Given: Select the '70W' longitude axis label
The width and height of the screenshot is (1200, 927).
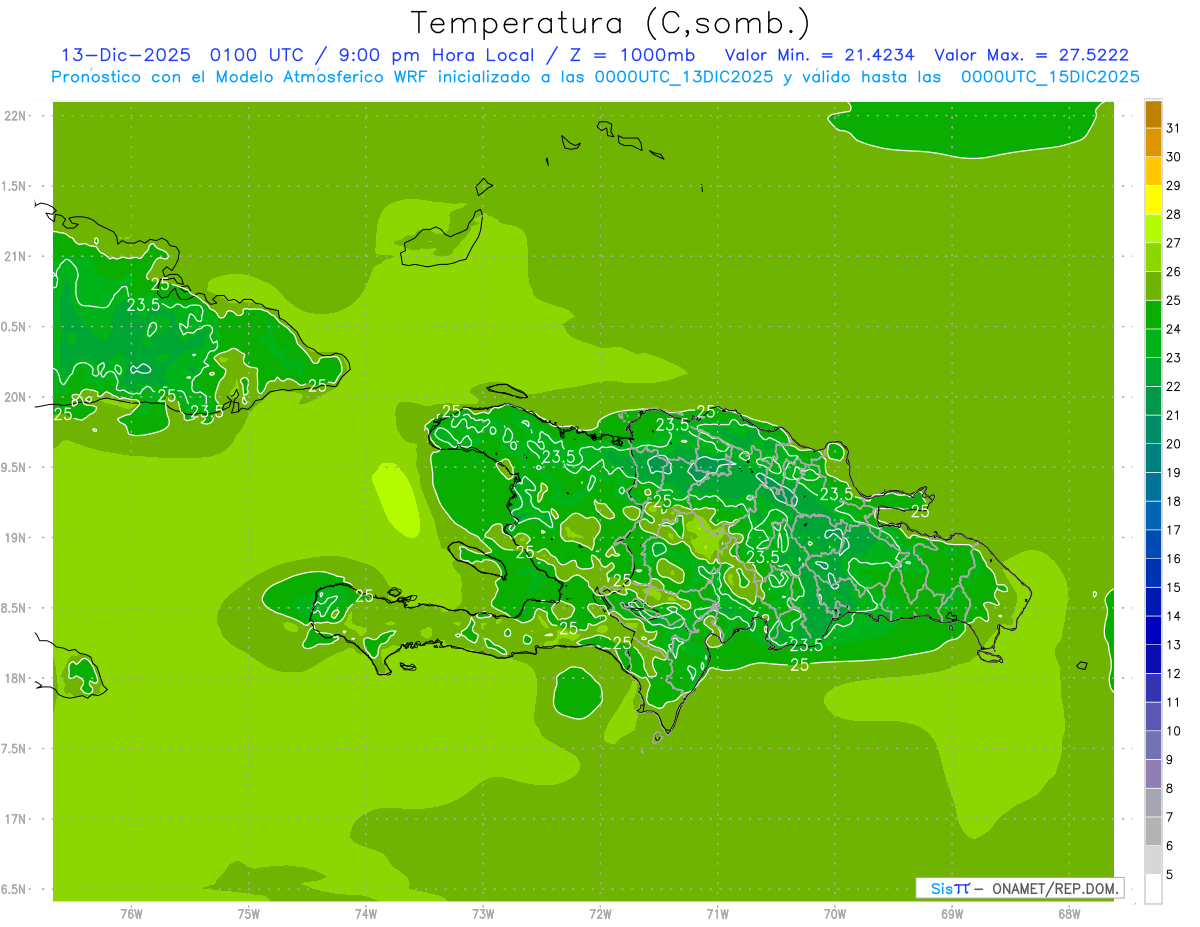Looking at the screenshot, I should 835,914.
